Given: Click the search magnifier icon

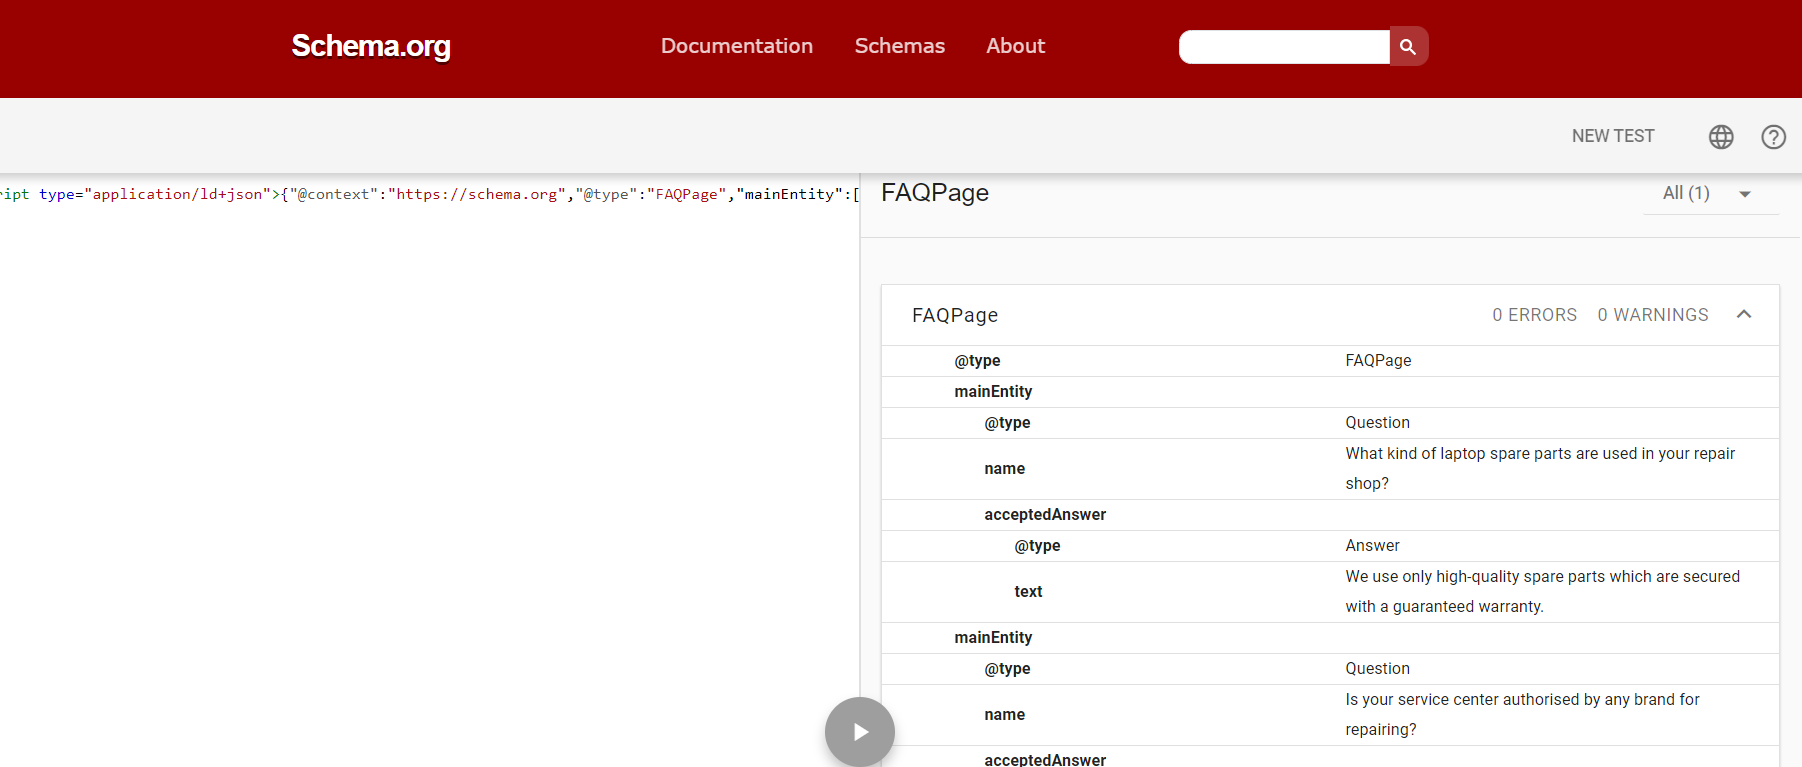Looking at the screenshot, I should 1408,46.
